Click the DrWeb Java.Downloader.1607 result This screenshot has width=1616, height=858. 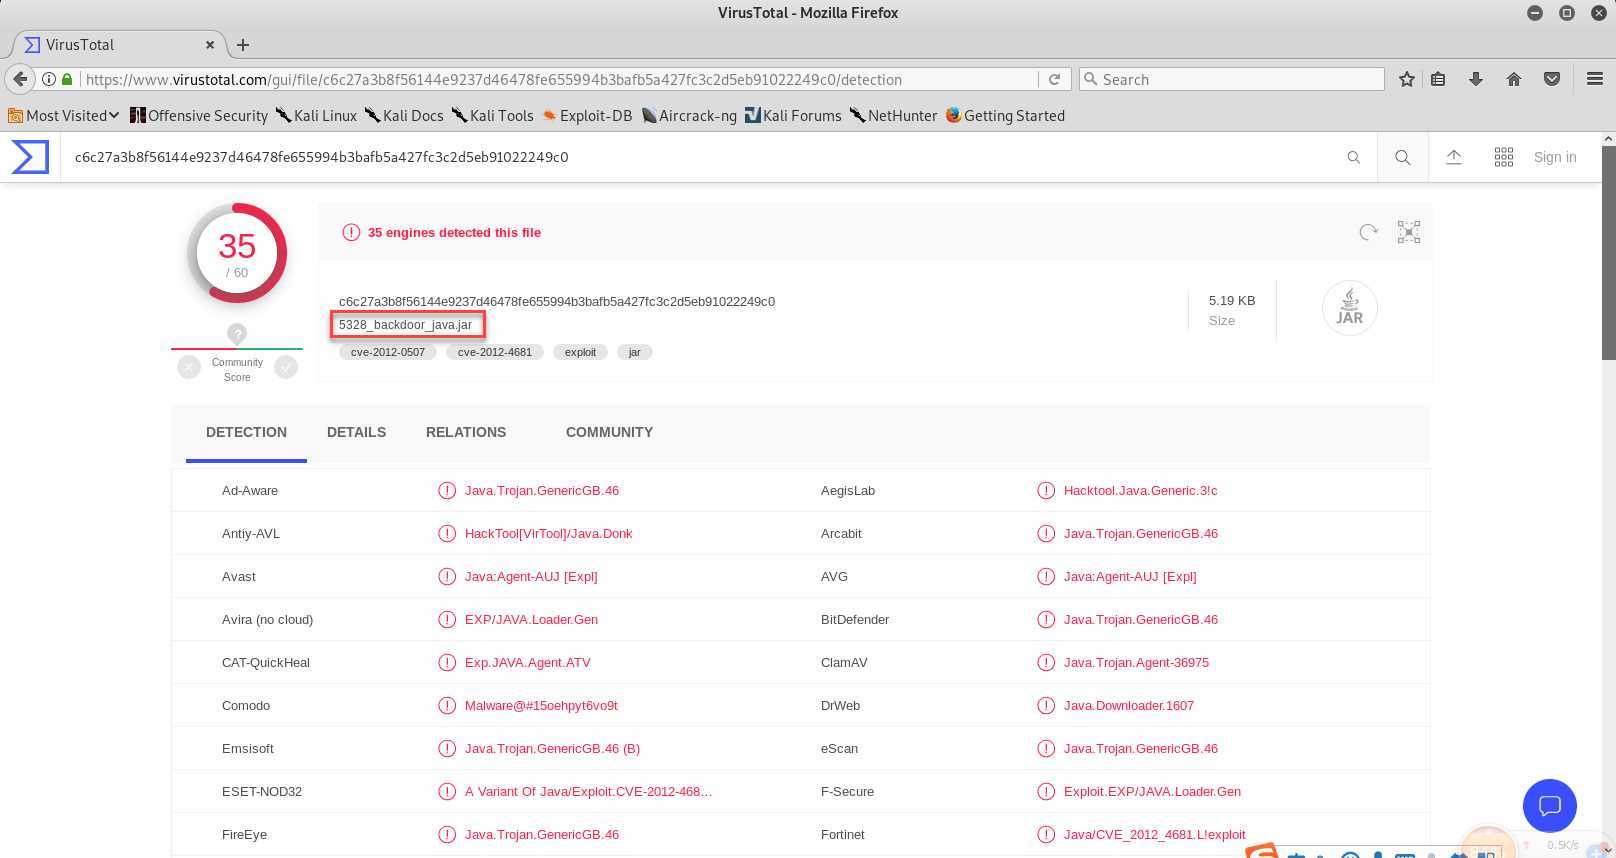[1129, 706]
